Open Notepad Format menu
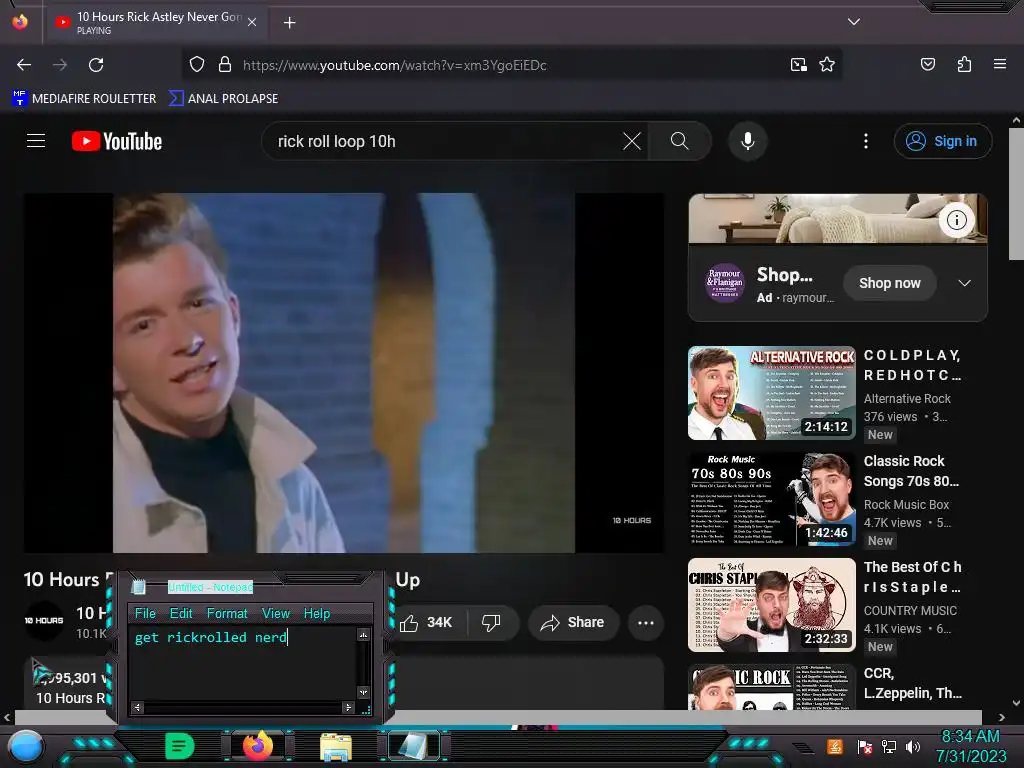 click(x=227, y=613)
